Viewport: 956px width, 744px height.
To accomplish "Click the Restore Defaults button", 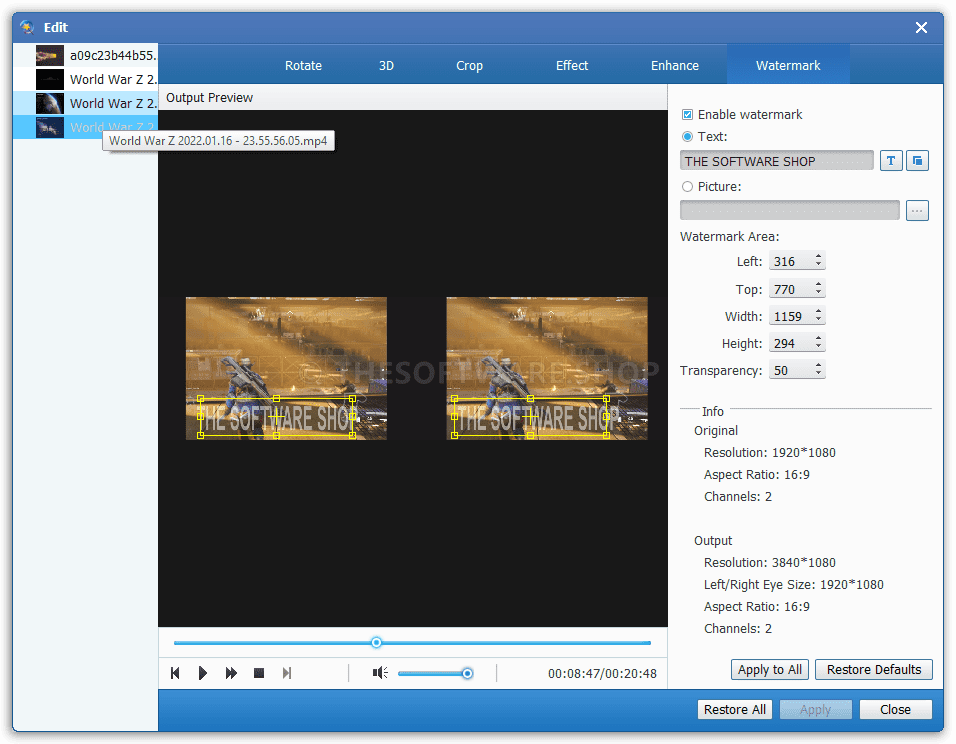I will 874,670.
